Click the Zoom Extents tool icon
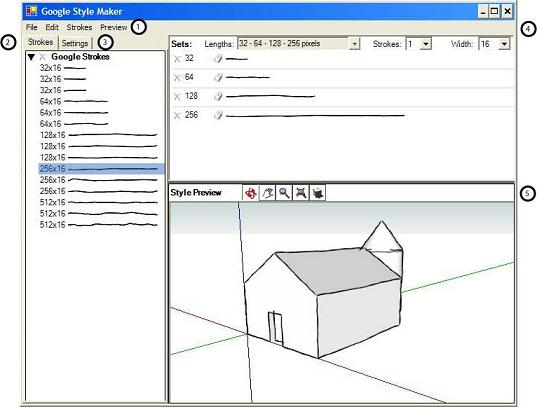The image size is (537, 407). coord(301,193)
